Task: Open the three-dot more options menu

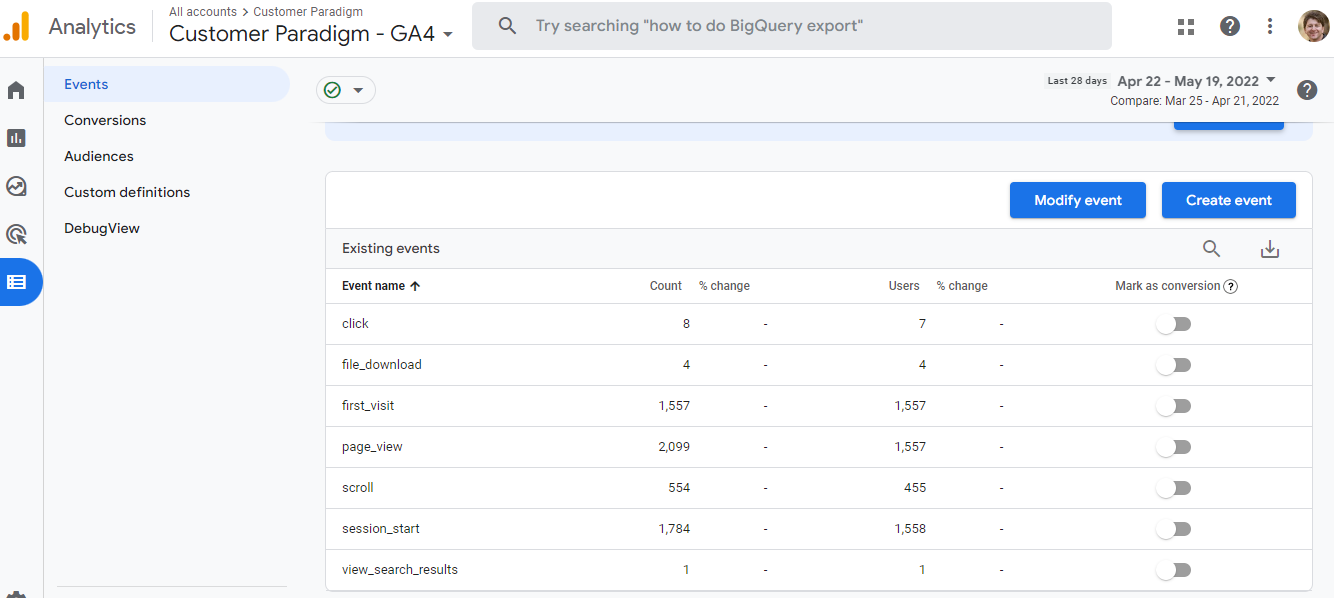Action: click(1270, 26)
